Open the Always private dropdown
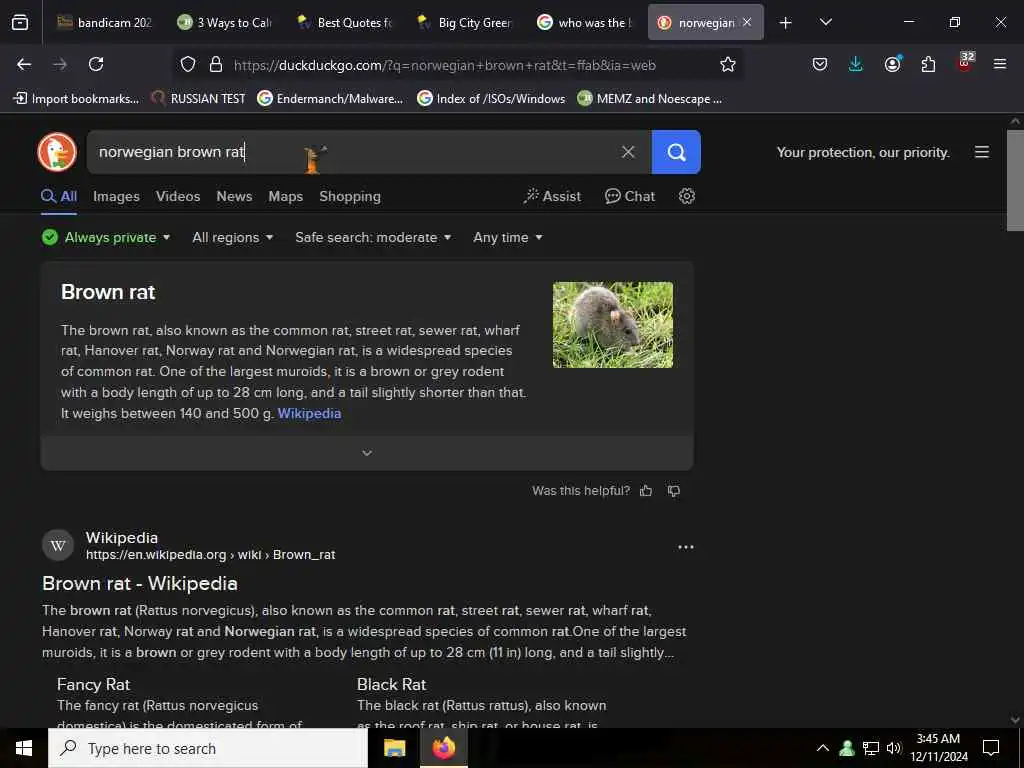The height and width of the screenshot is (768, 1024). [106, 237]
